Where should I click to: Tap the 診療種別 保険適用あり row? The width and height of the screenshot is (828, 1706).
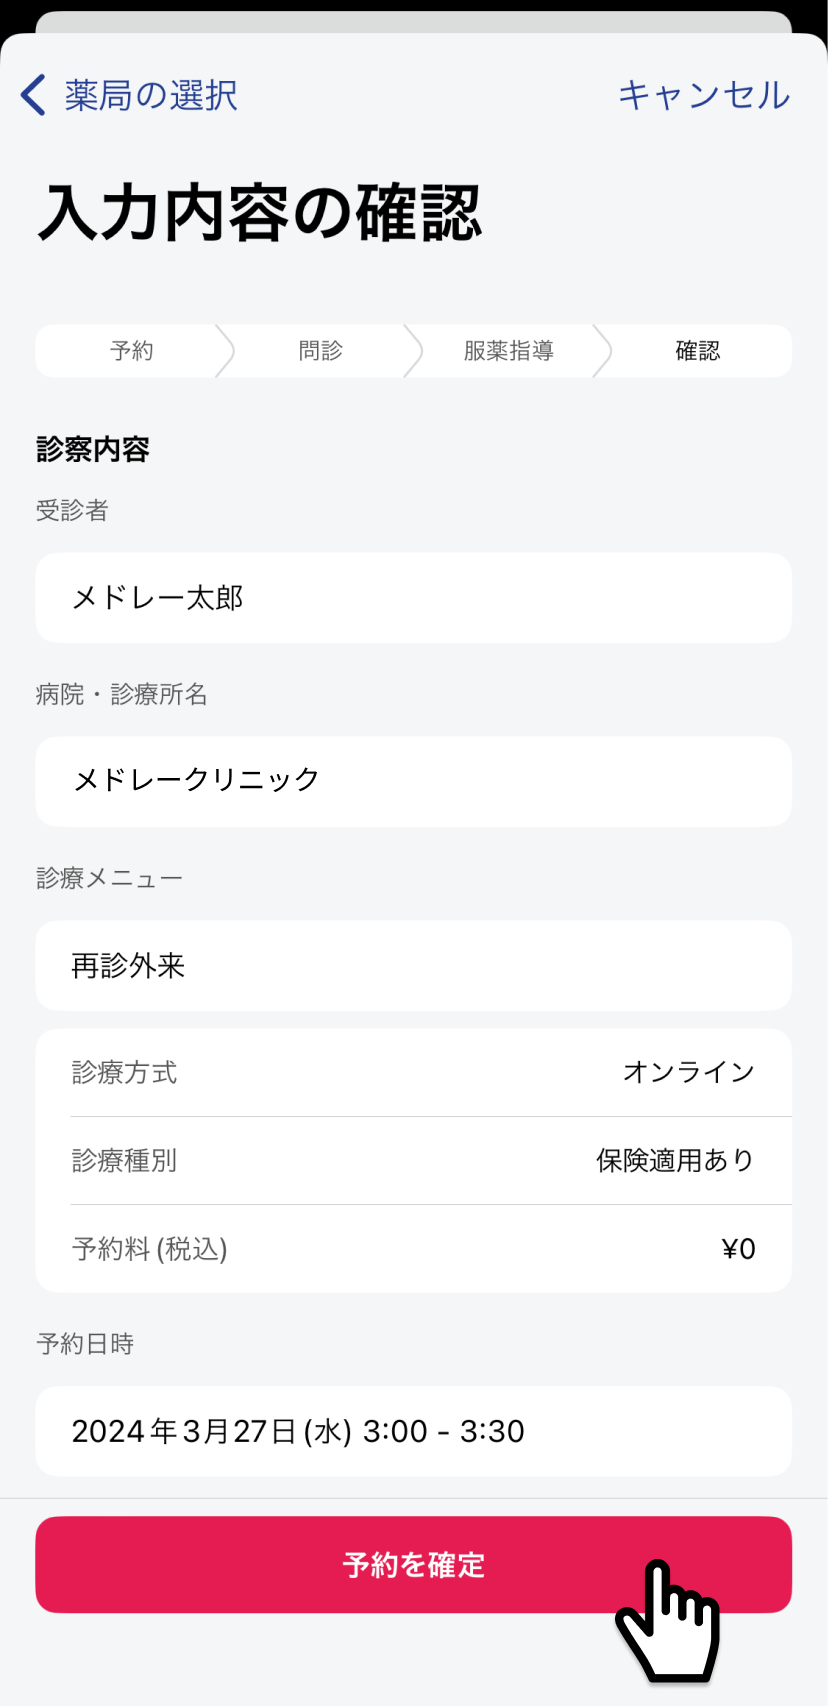(413, 1161)
